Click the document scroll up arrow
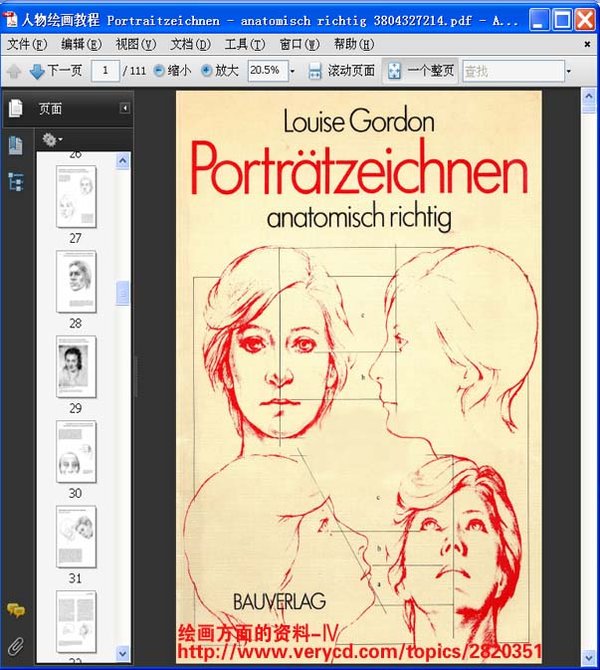 (589, 97)
